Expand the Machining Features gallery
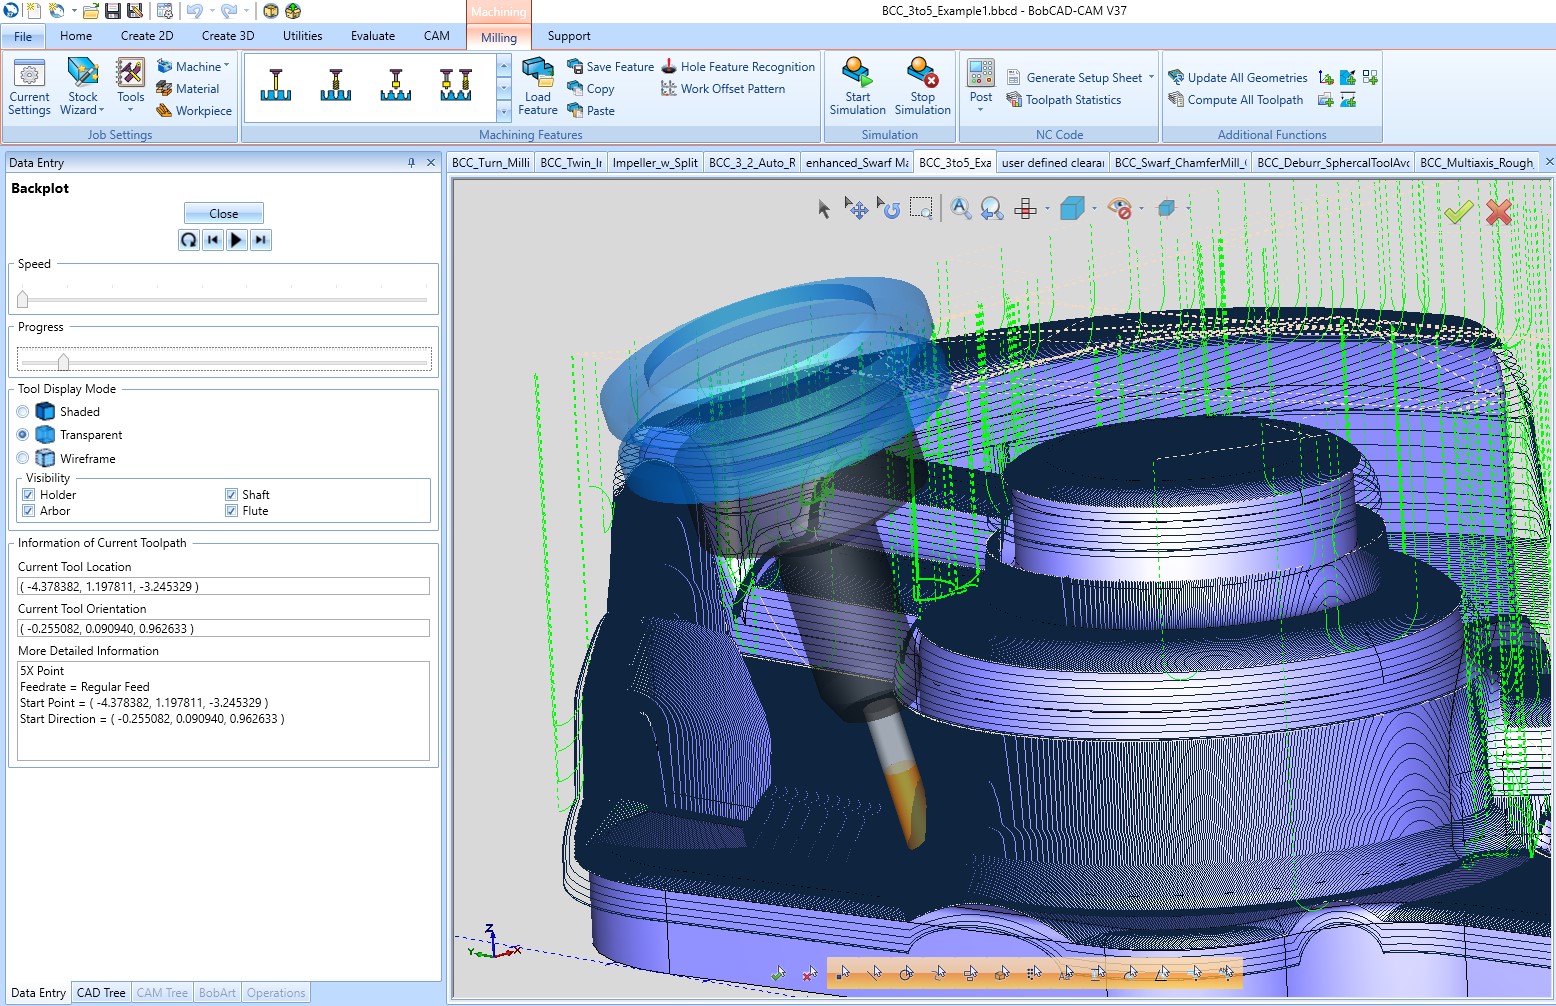Viewport: 1556px width, 1006px height. [x=504, y=111]
